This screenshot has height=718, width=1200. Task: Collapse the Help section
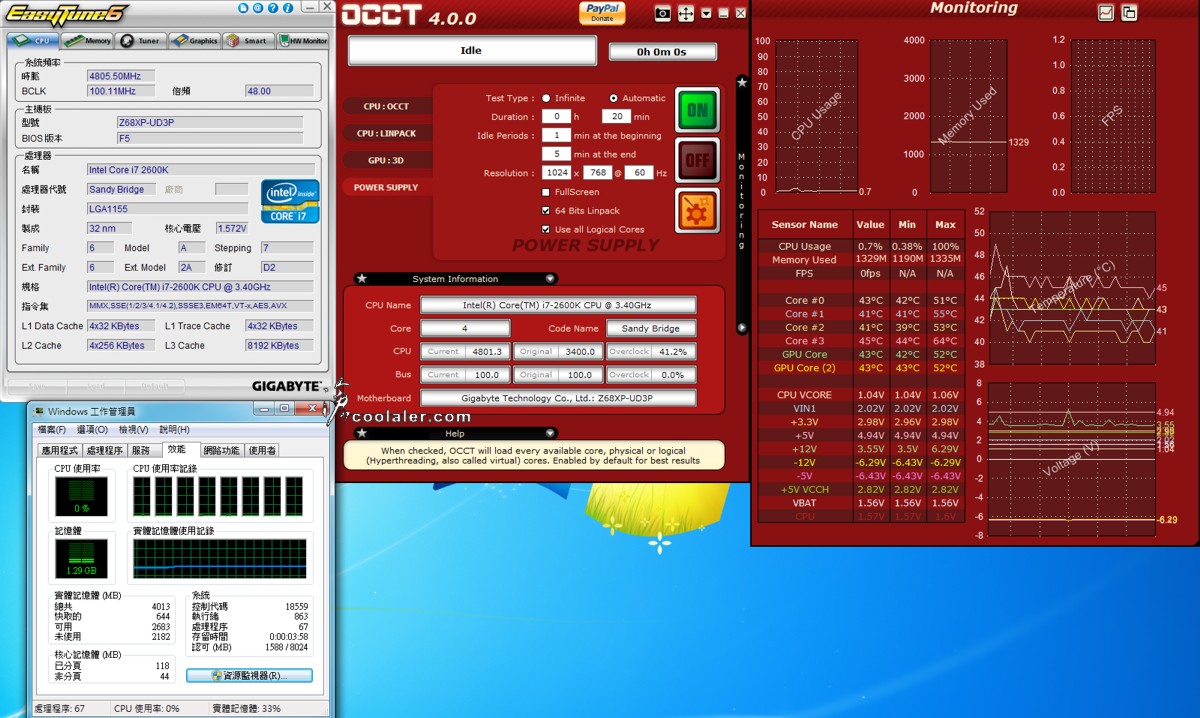[550, 434]
